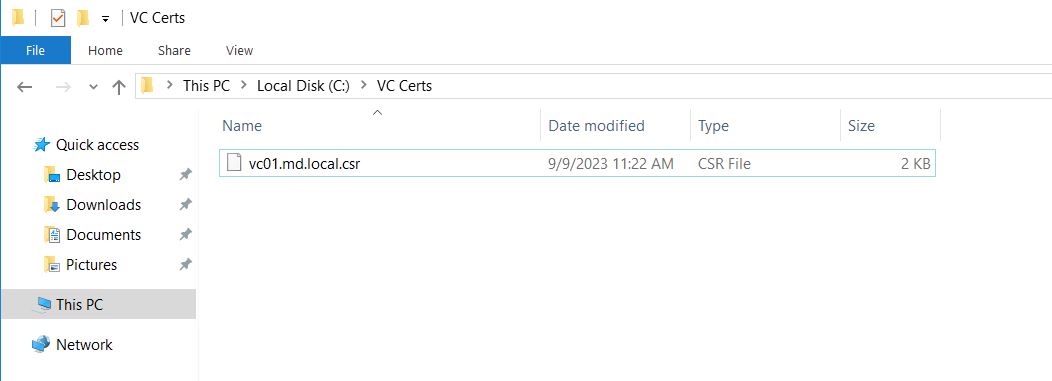The image size is (1052, 381).
Task: Click the Properties checkmark icon in title bar
Action: [x=58, y=18]
